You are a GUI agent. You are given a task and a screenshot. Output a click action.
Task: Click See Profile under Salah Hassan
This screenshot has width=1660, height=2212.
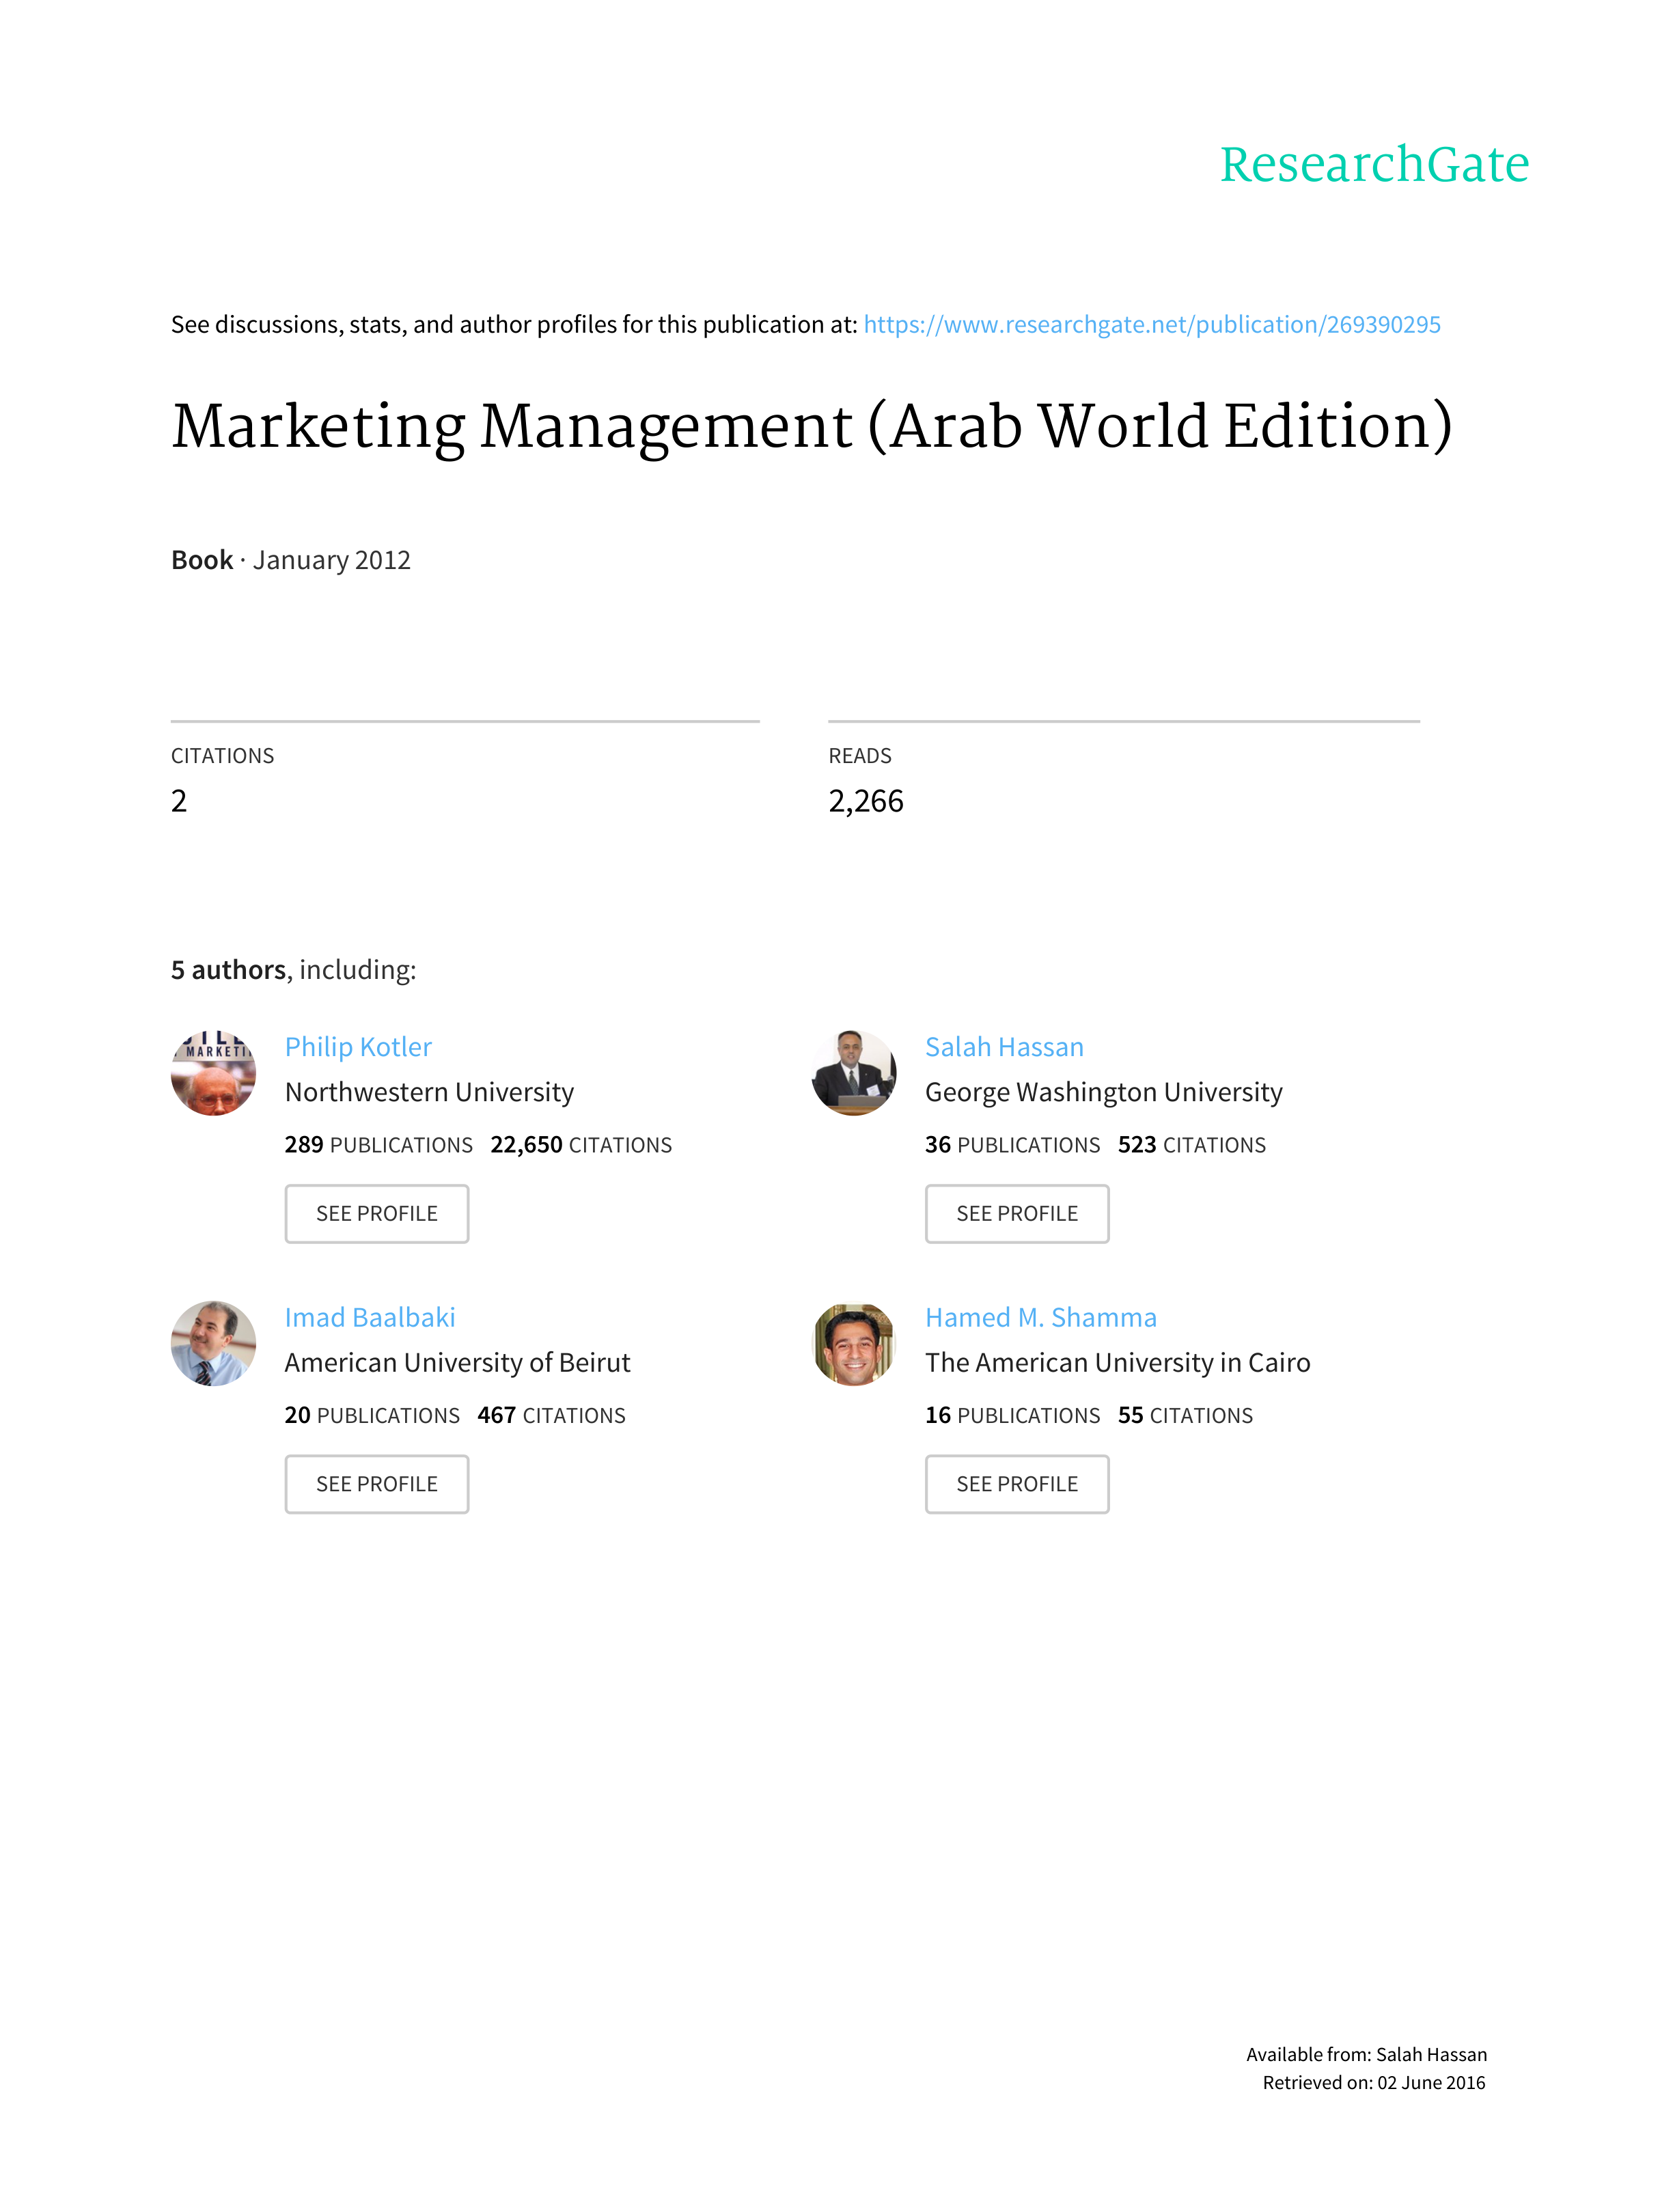[1017, 1214]
